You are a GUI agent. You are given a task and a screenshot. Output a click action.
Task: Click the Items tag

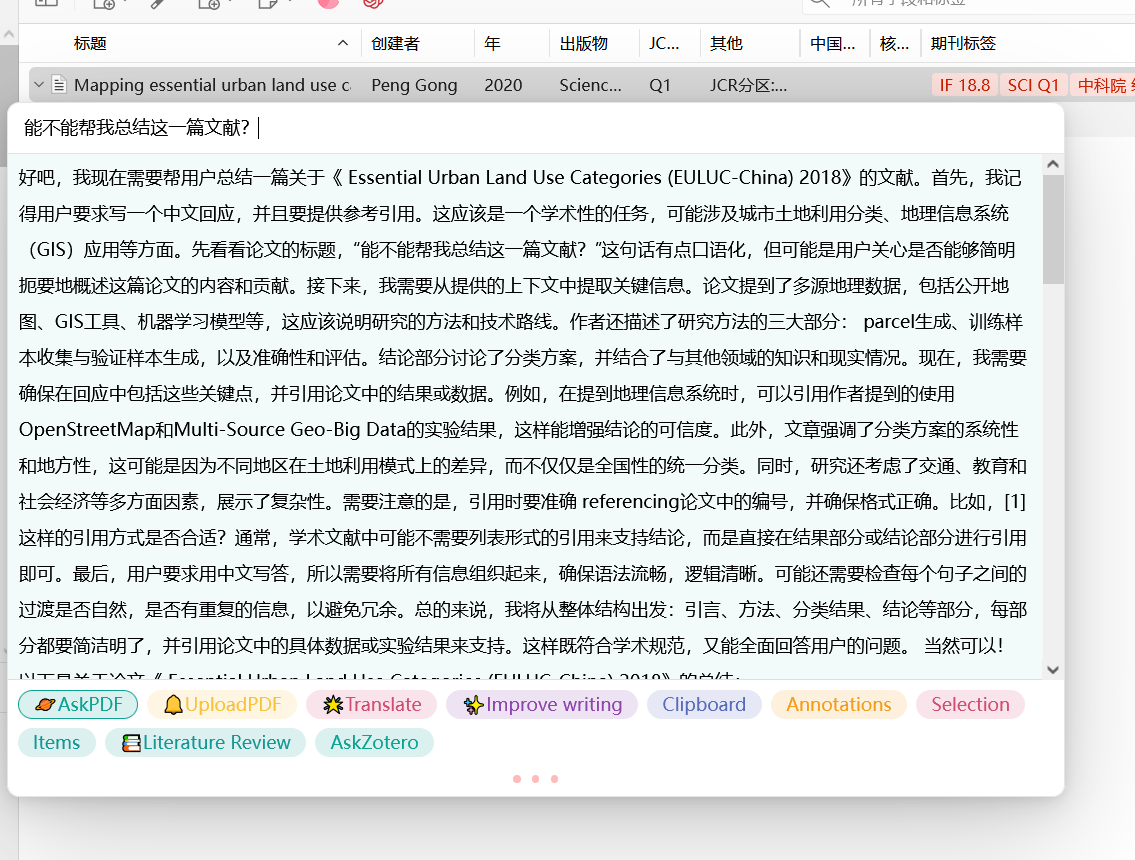[56, 743]
